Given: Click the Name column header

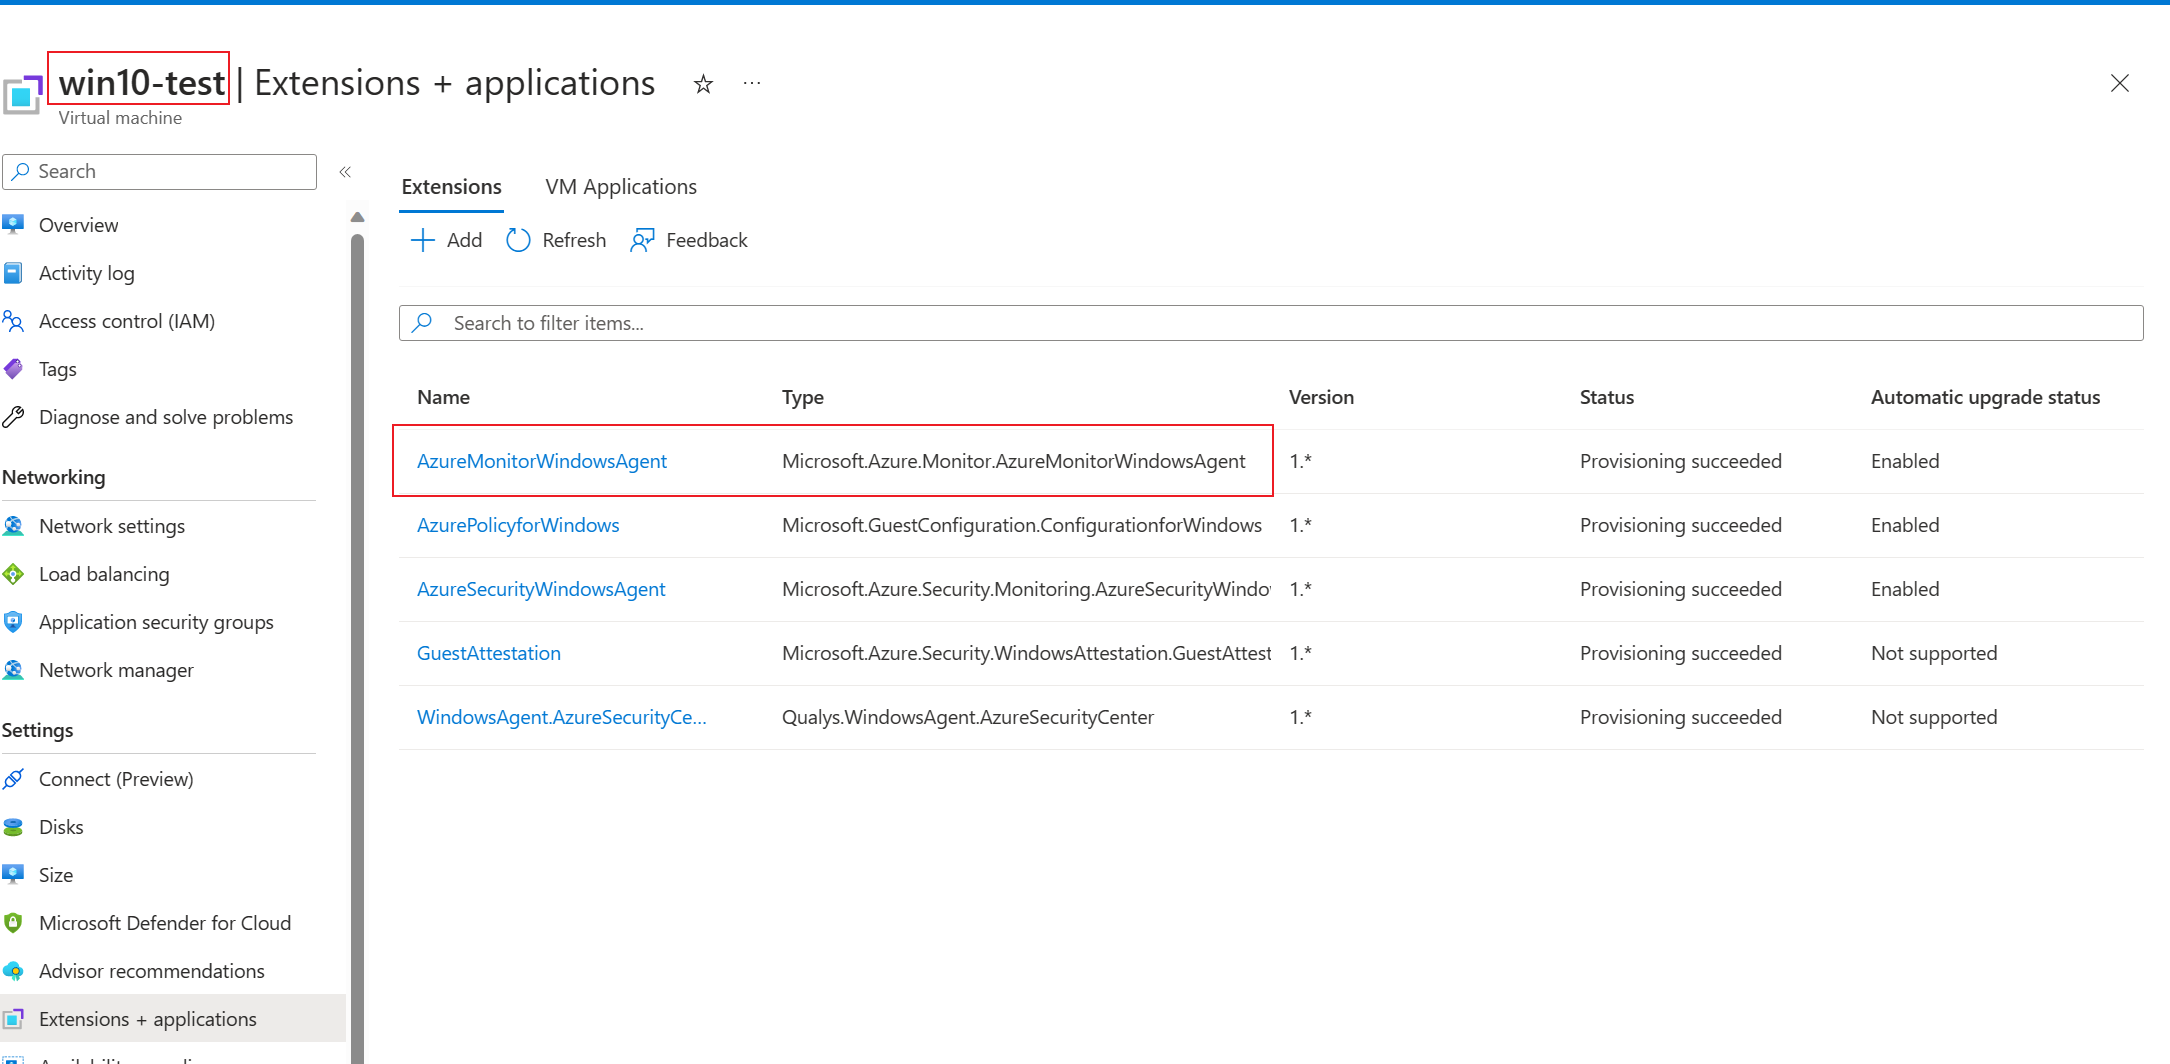Looking at the screenshot, I should click(x=443, y=397).
